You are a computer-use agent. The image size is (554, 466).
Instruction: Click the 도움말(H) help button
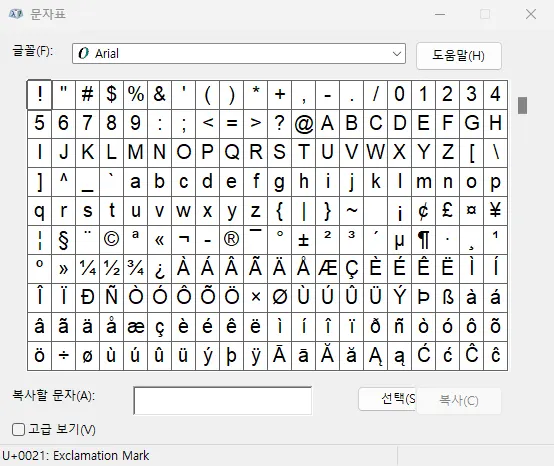[x=459, y=56]
